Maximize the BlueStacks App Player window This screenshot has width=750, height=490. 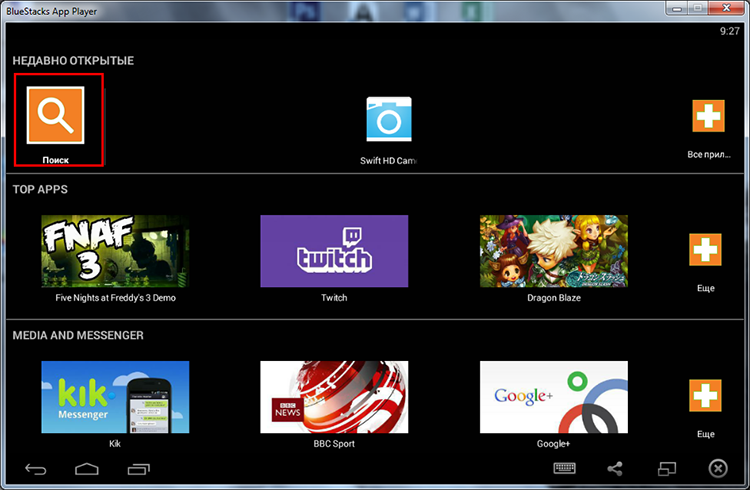(698, 8)
